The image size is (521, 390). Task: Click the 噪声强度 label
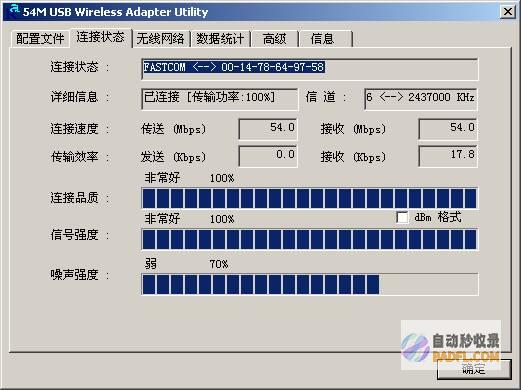tap(79, 275)
